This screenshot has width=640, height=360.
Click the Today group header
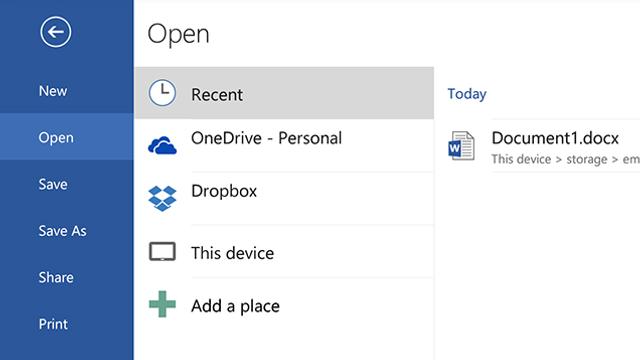click(x=467, y=94)
